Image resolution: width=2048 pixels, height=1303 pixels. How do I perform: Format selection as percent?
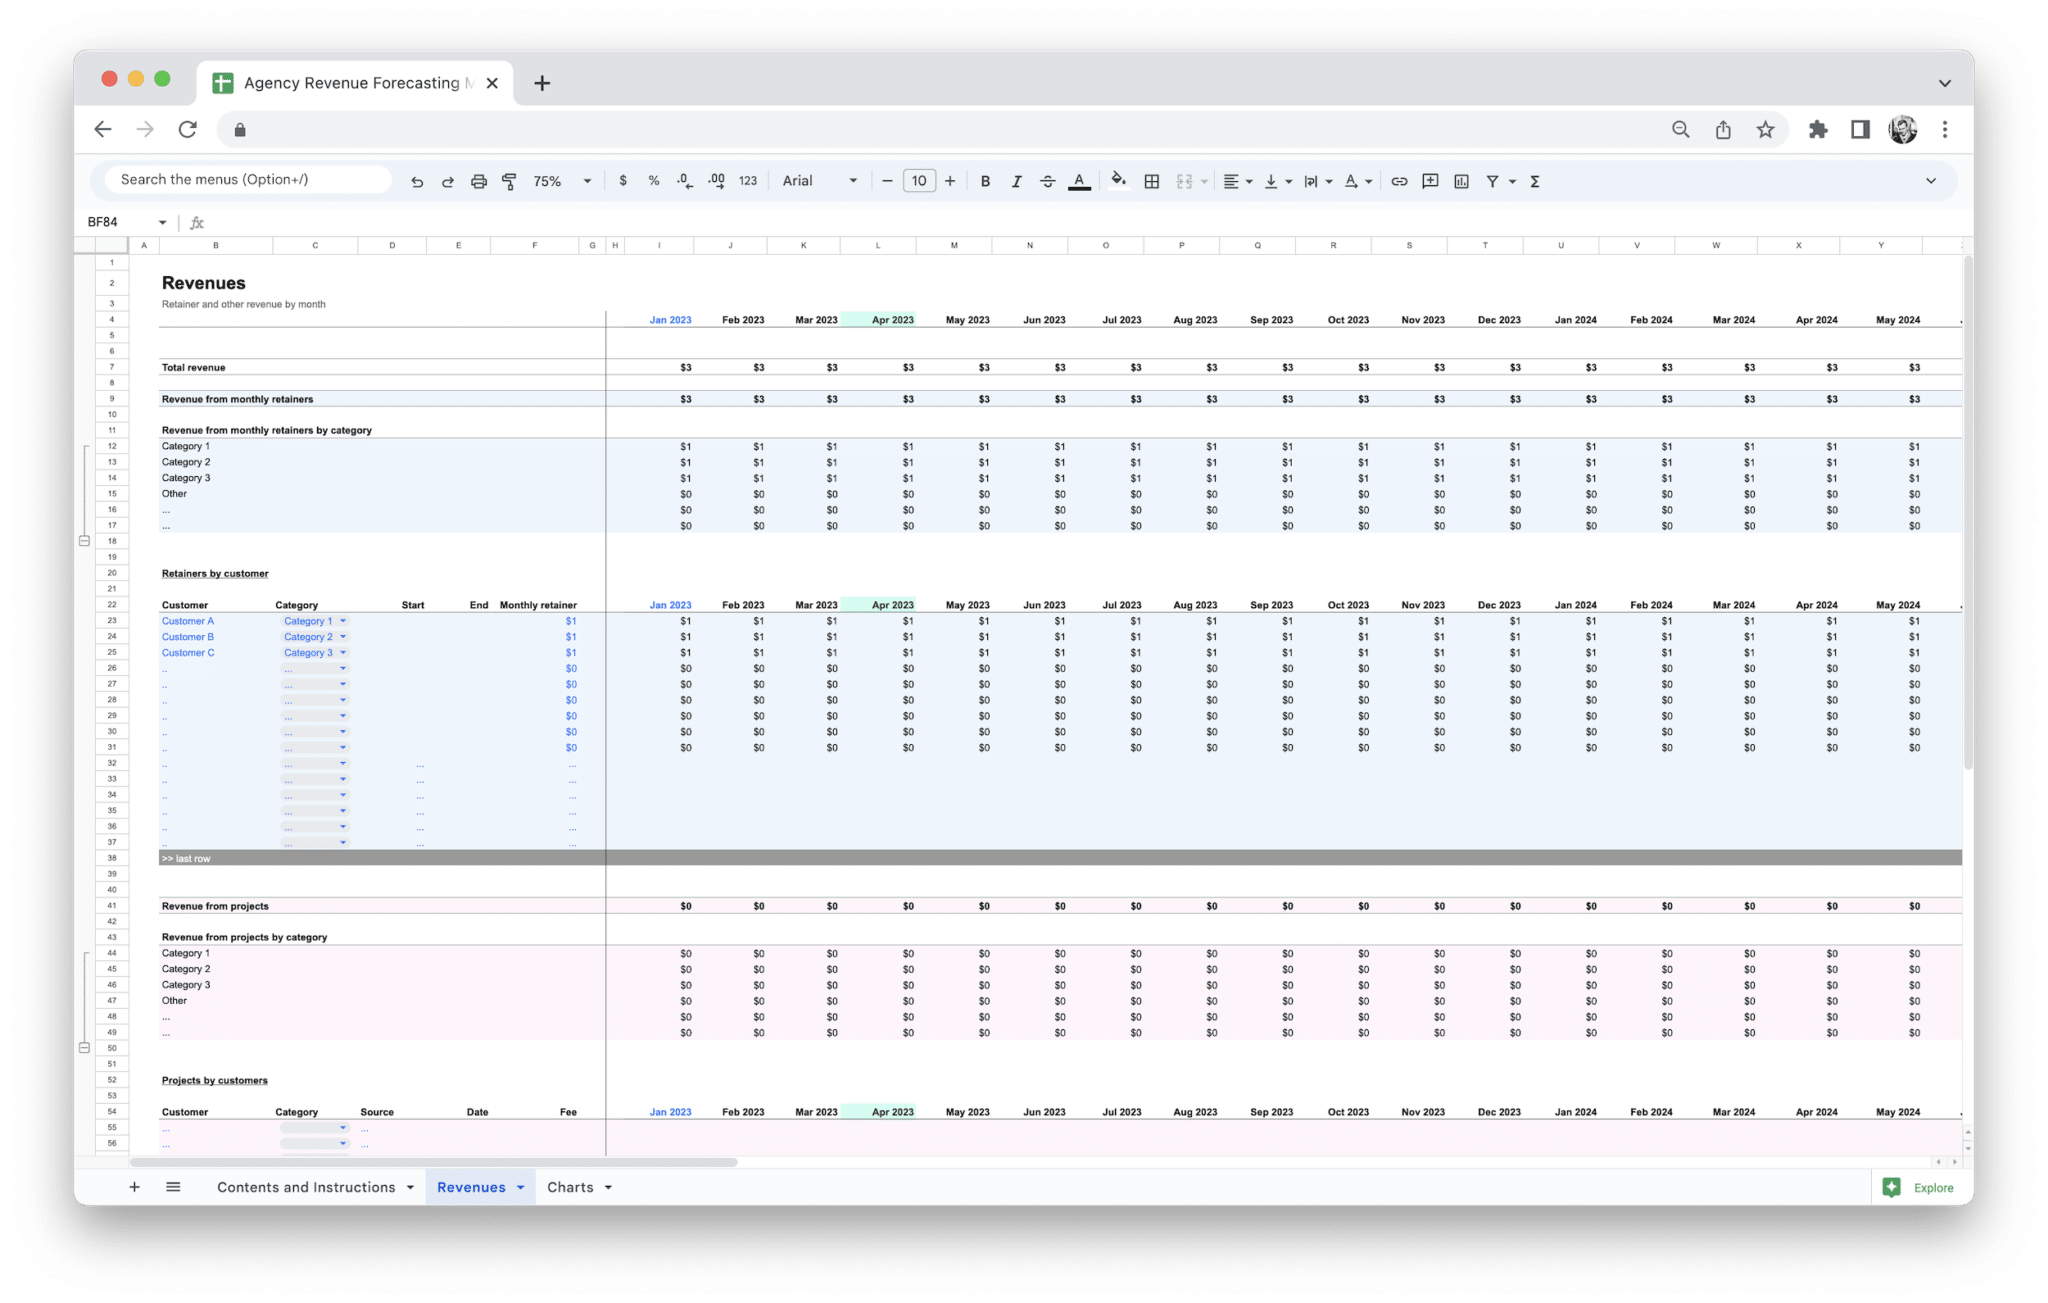654,181
